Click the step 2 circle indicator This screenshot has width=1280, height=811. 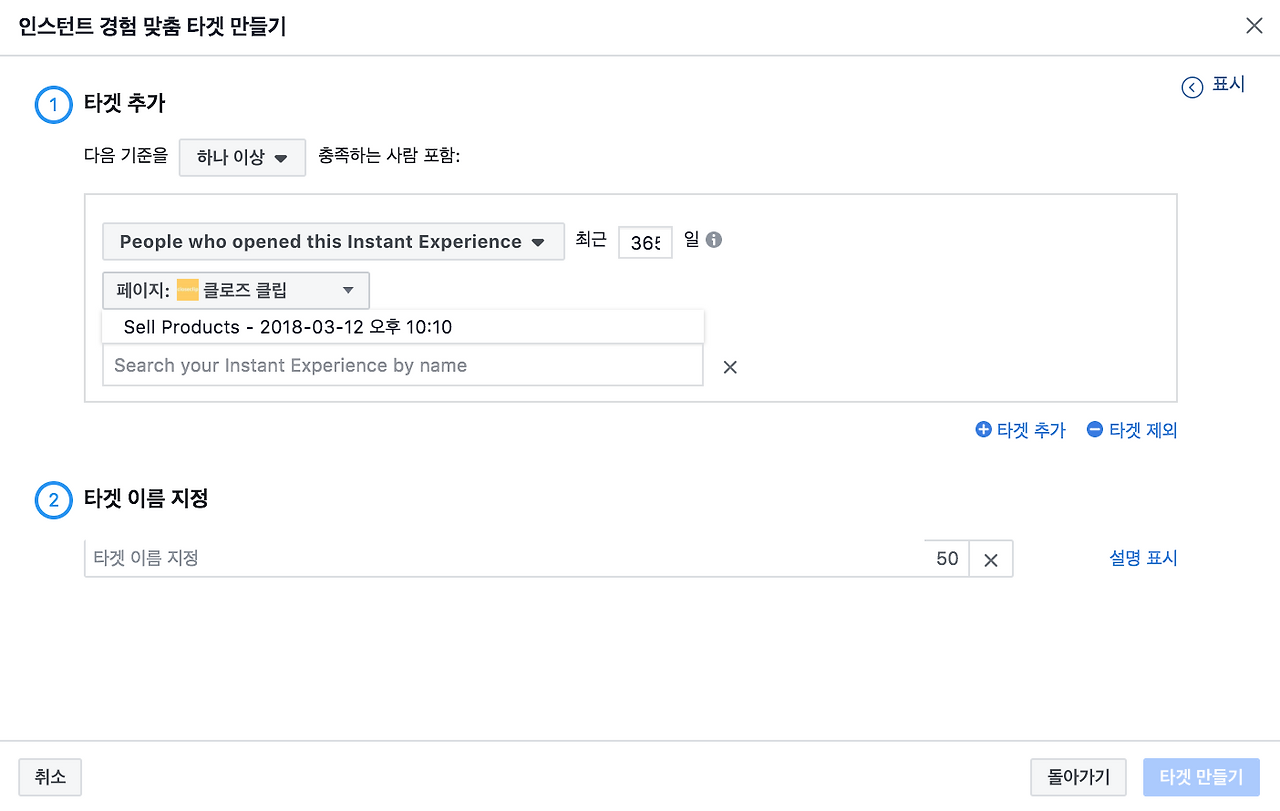(x=53, y=500)
